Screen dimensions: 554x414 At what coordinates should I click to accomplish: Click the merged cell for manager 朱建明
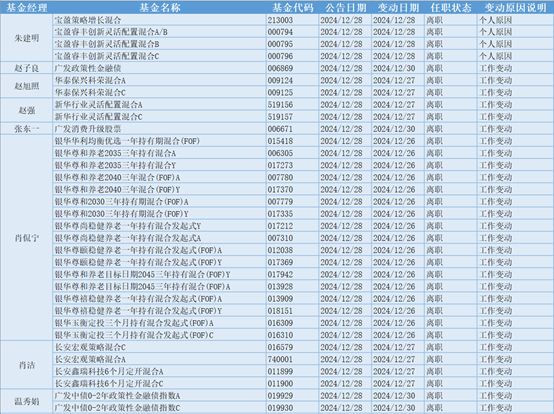pyautogui.click(x=26, y=38)
